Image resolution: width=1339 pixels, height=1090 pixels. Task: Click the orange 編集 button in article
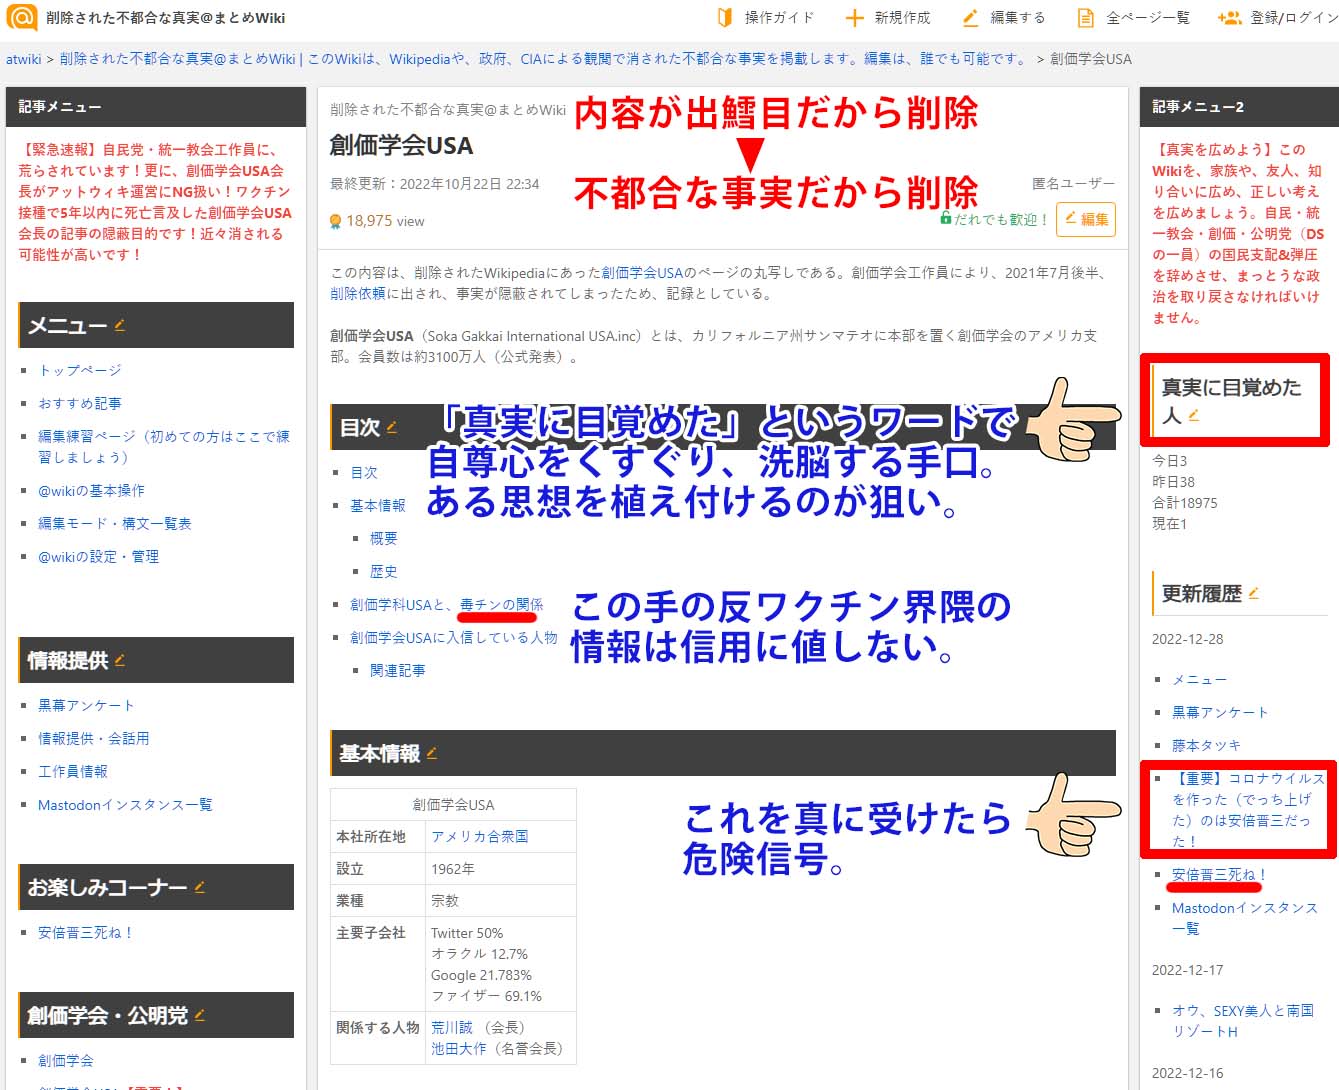click(1085, 219)
